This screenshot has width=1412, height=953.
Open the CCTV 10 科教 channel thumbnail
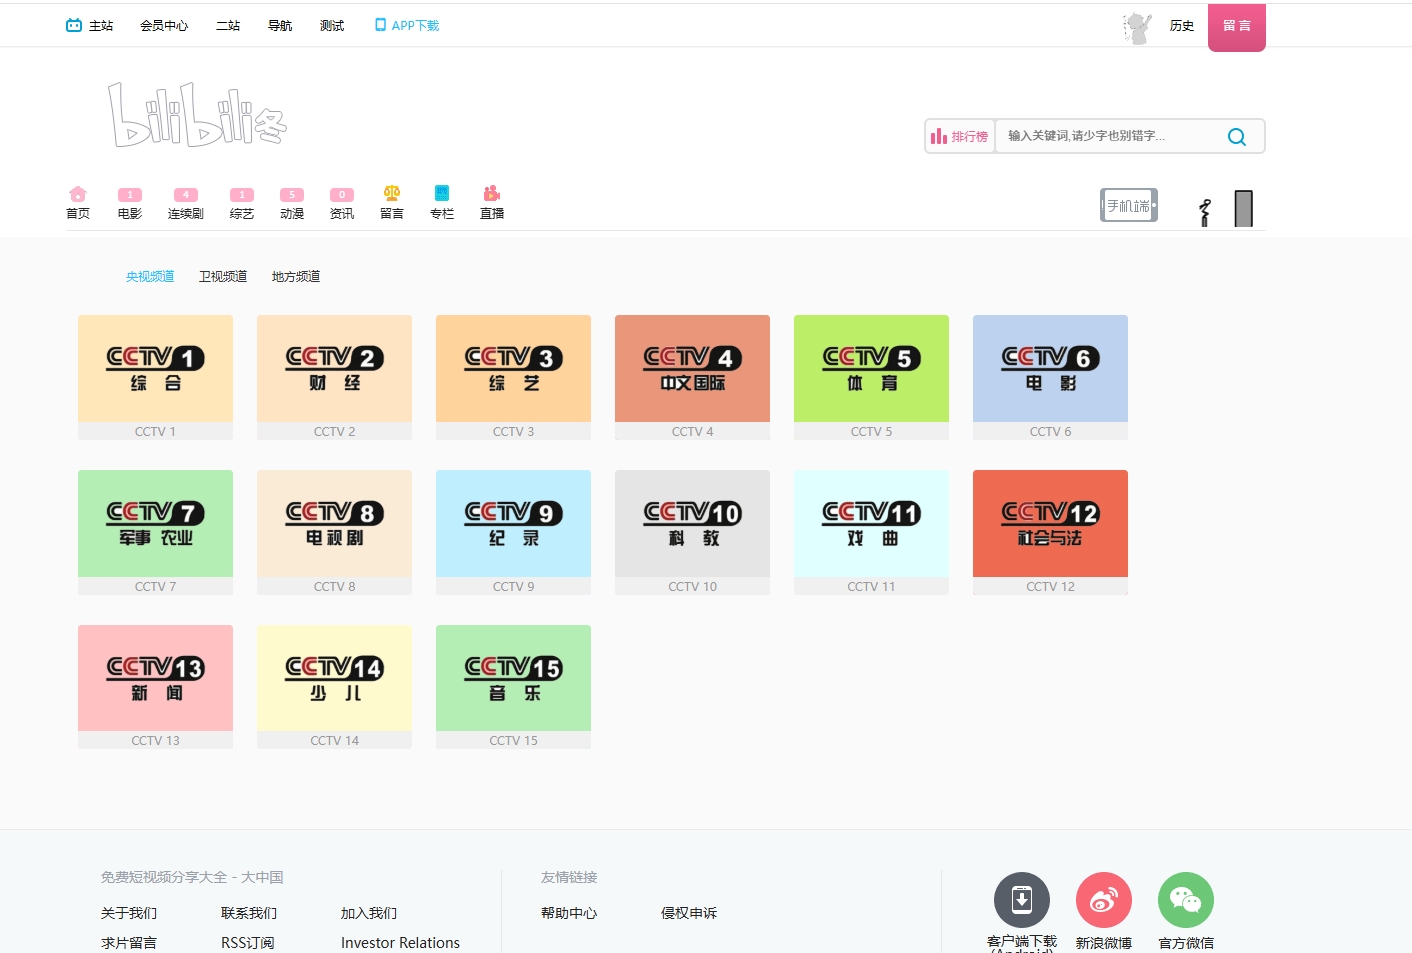coord(692,523)
